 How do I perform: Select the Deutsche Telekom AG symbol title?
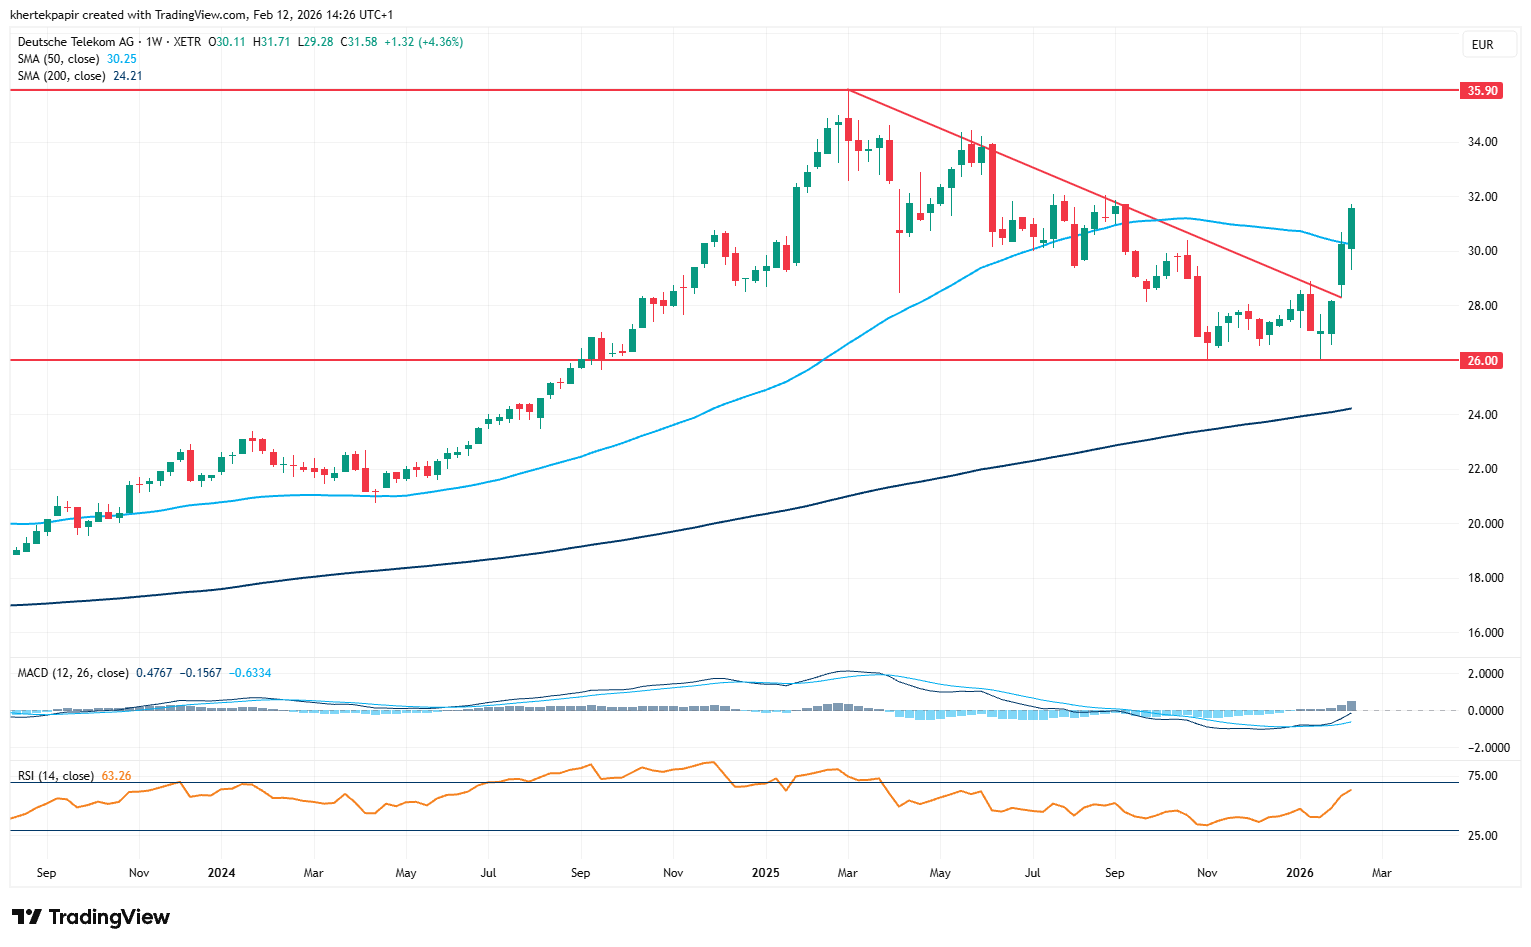pyautogui.click(x=76, y=42)
